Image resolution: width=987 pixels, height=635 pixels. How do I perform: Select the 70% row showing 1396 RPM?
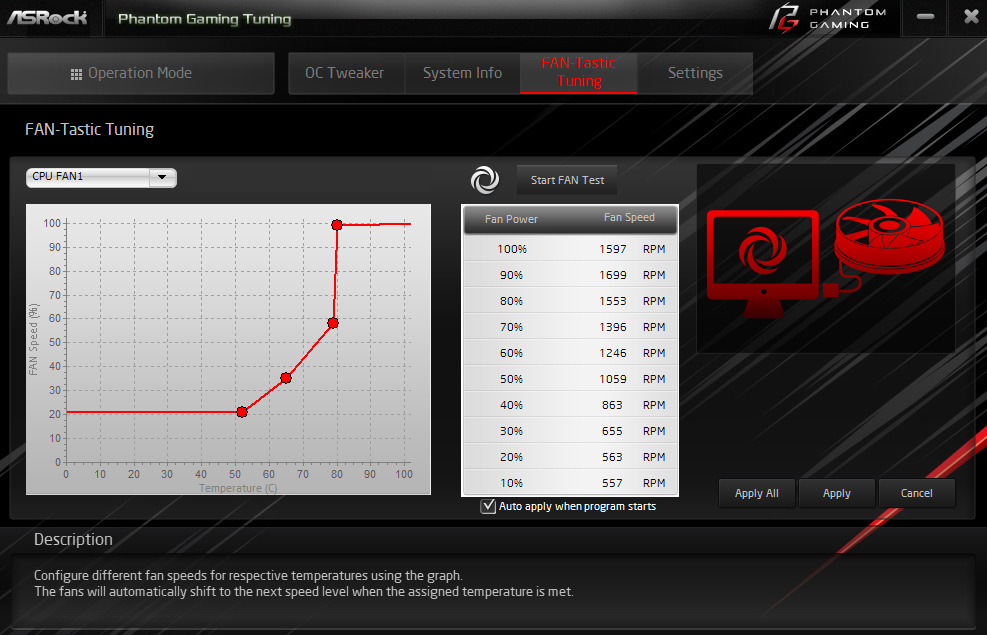point(570,327)
